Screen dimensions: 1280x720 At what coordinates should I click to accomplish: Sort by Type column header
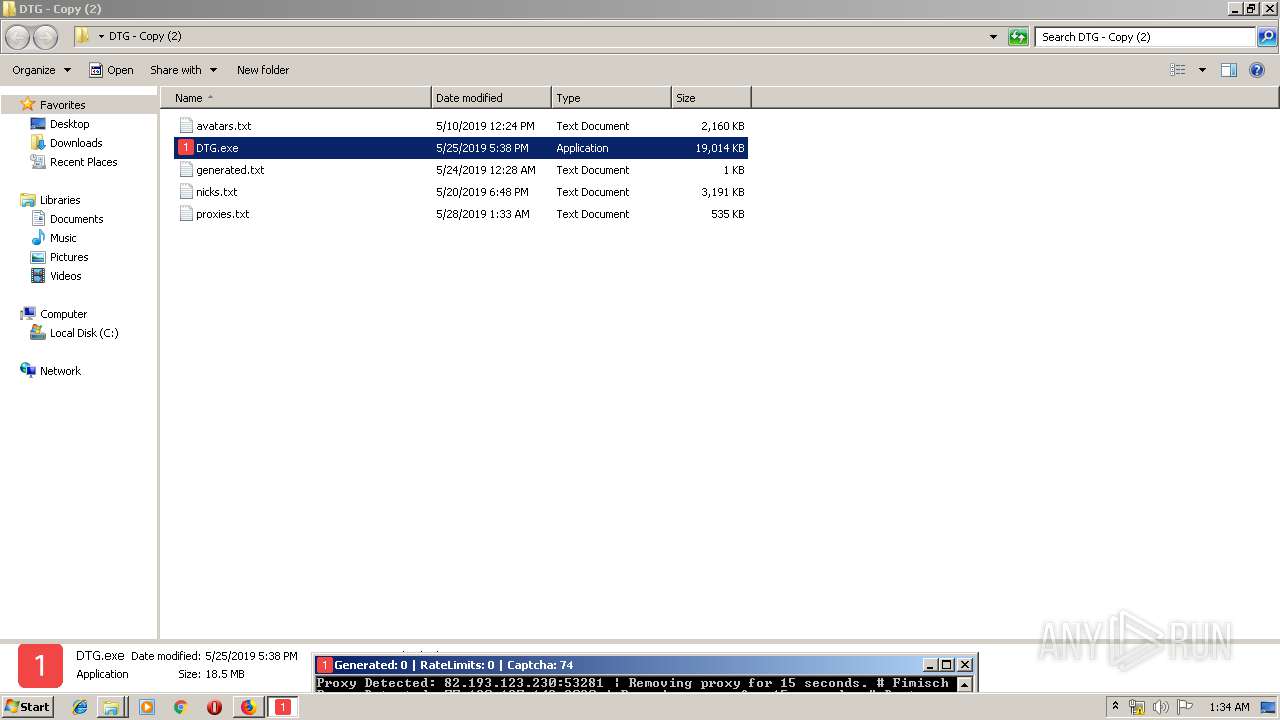click(x=611, y=98)
